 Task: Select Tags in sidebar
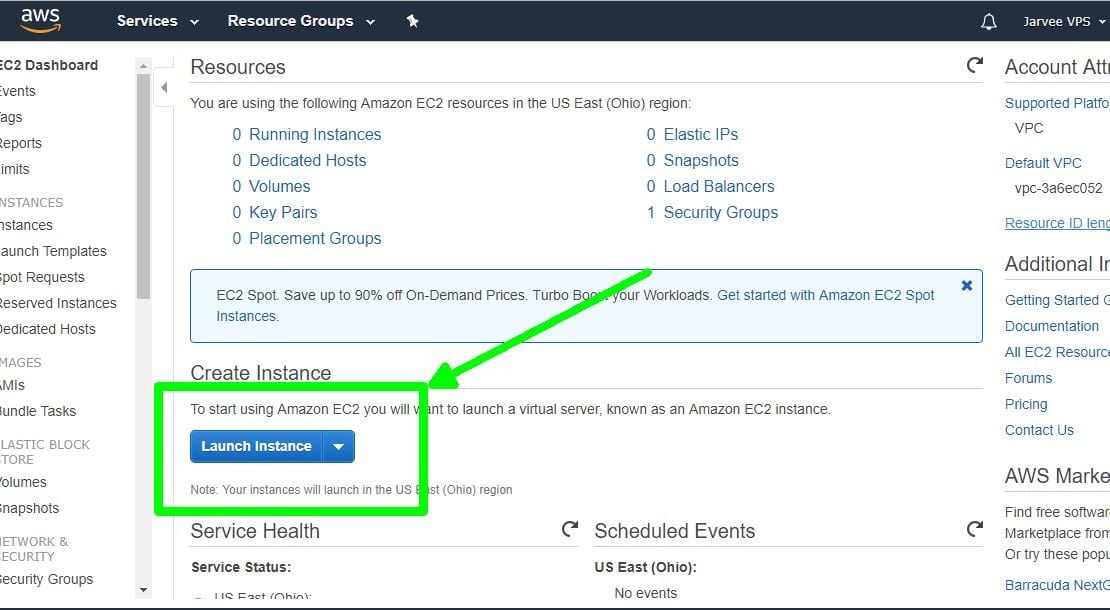(x=11, y=117)
